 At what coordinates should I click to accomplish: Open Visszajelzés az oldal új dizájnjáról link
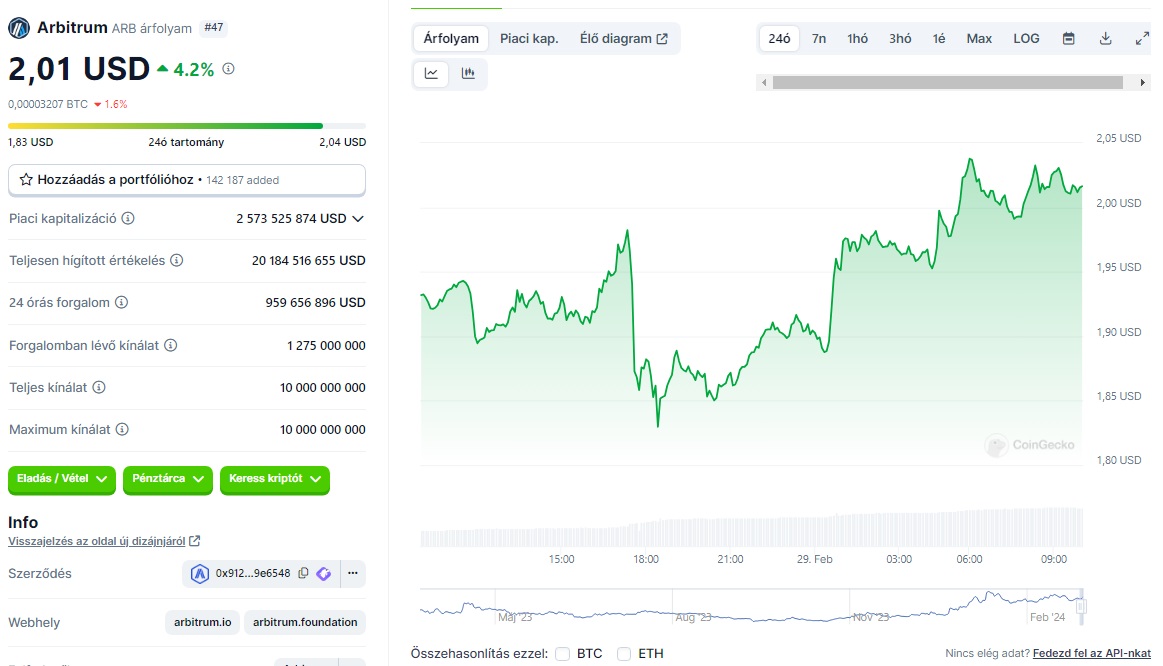pyautogui.click(x=96, y=541)
